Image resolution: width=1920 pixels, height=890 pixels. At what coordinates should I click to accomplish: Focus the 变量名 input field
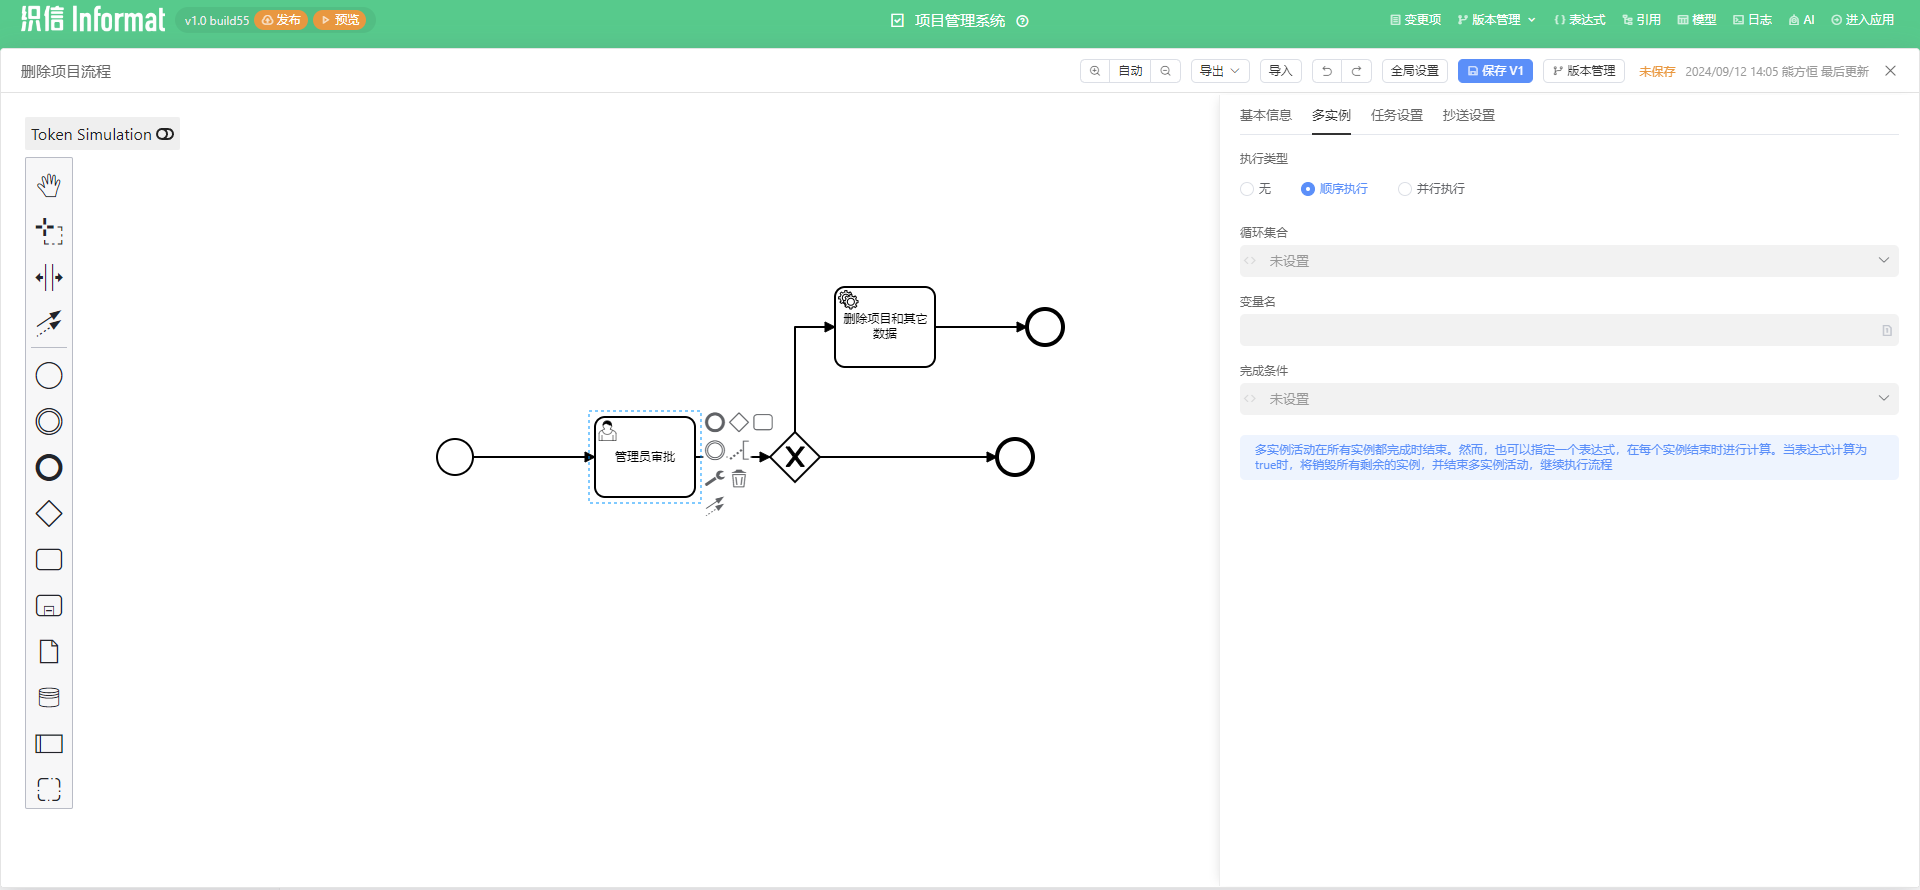click(1569, 330)
